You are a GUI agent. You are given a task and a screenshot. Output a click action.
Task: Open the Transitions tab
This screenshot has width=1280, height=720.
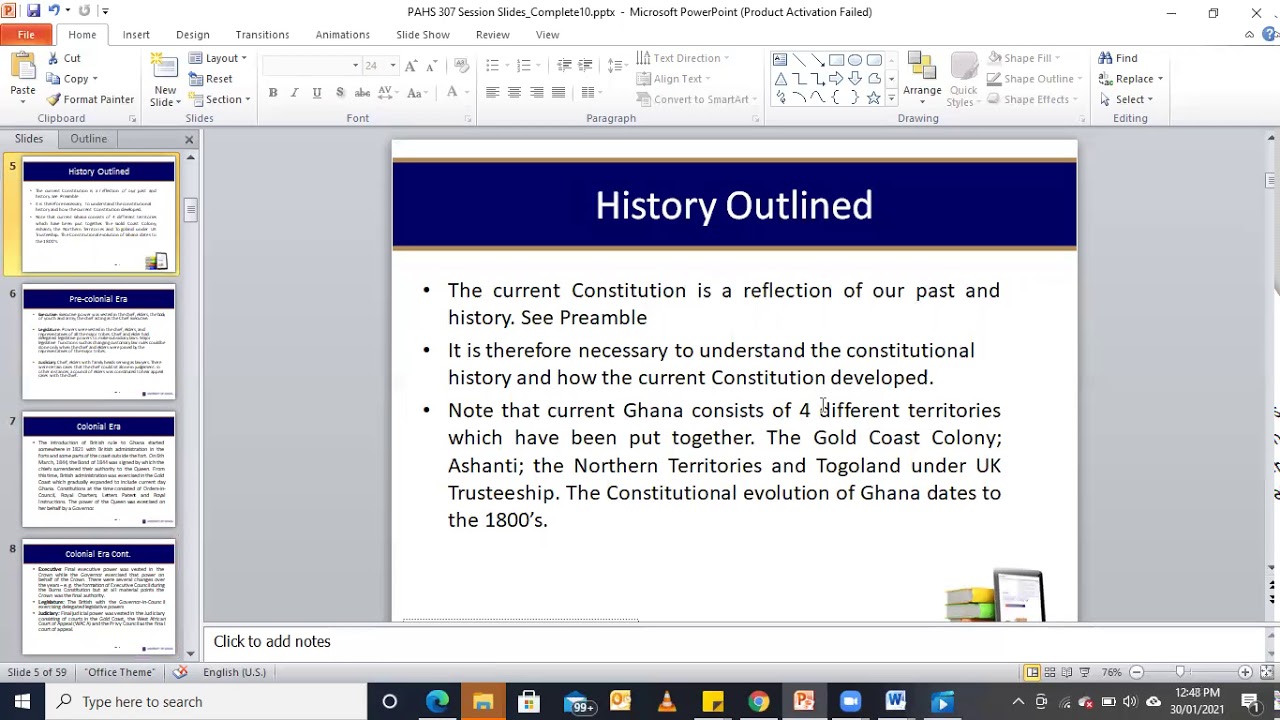pyautogui.click(x=262, y=35)
